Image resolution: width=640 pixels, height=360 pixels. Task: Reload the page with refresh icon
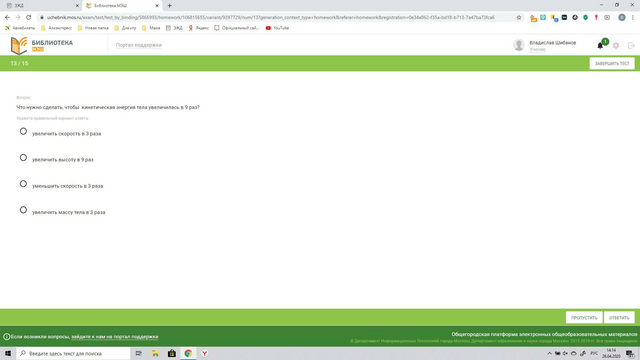click(x=29, y=18)
